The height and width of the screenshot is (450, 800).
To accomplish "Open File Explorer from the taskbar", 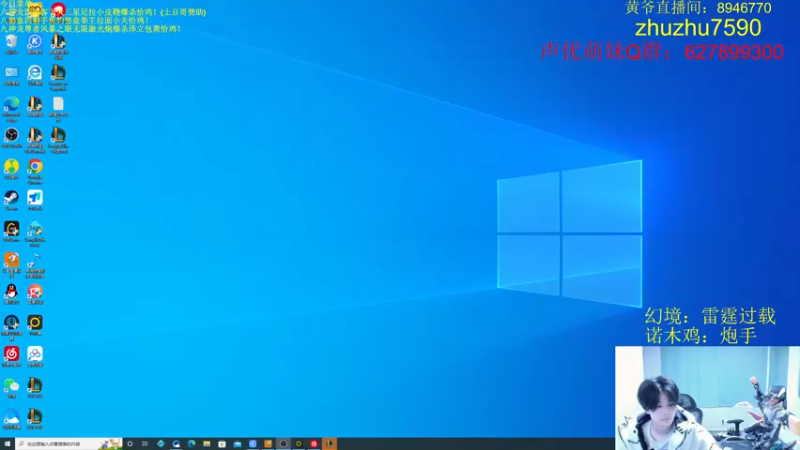I will (207, 444).
